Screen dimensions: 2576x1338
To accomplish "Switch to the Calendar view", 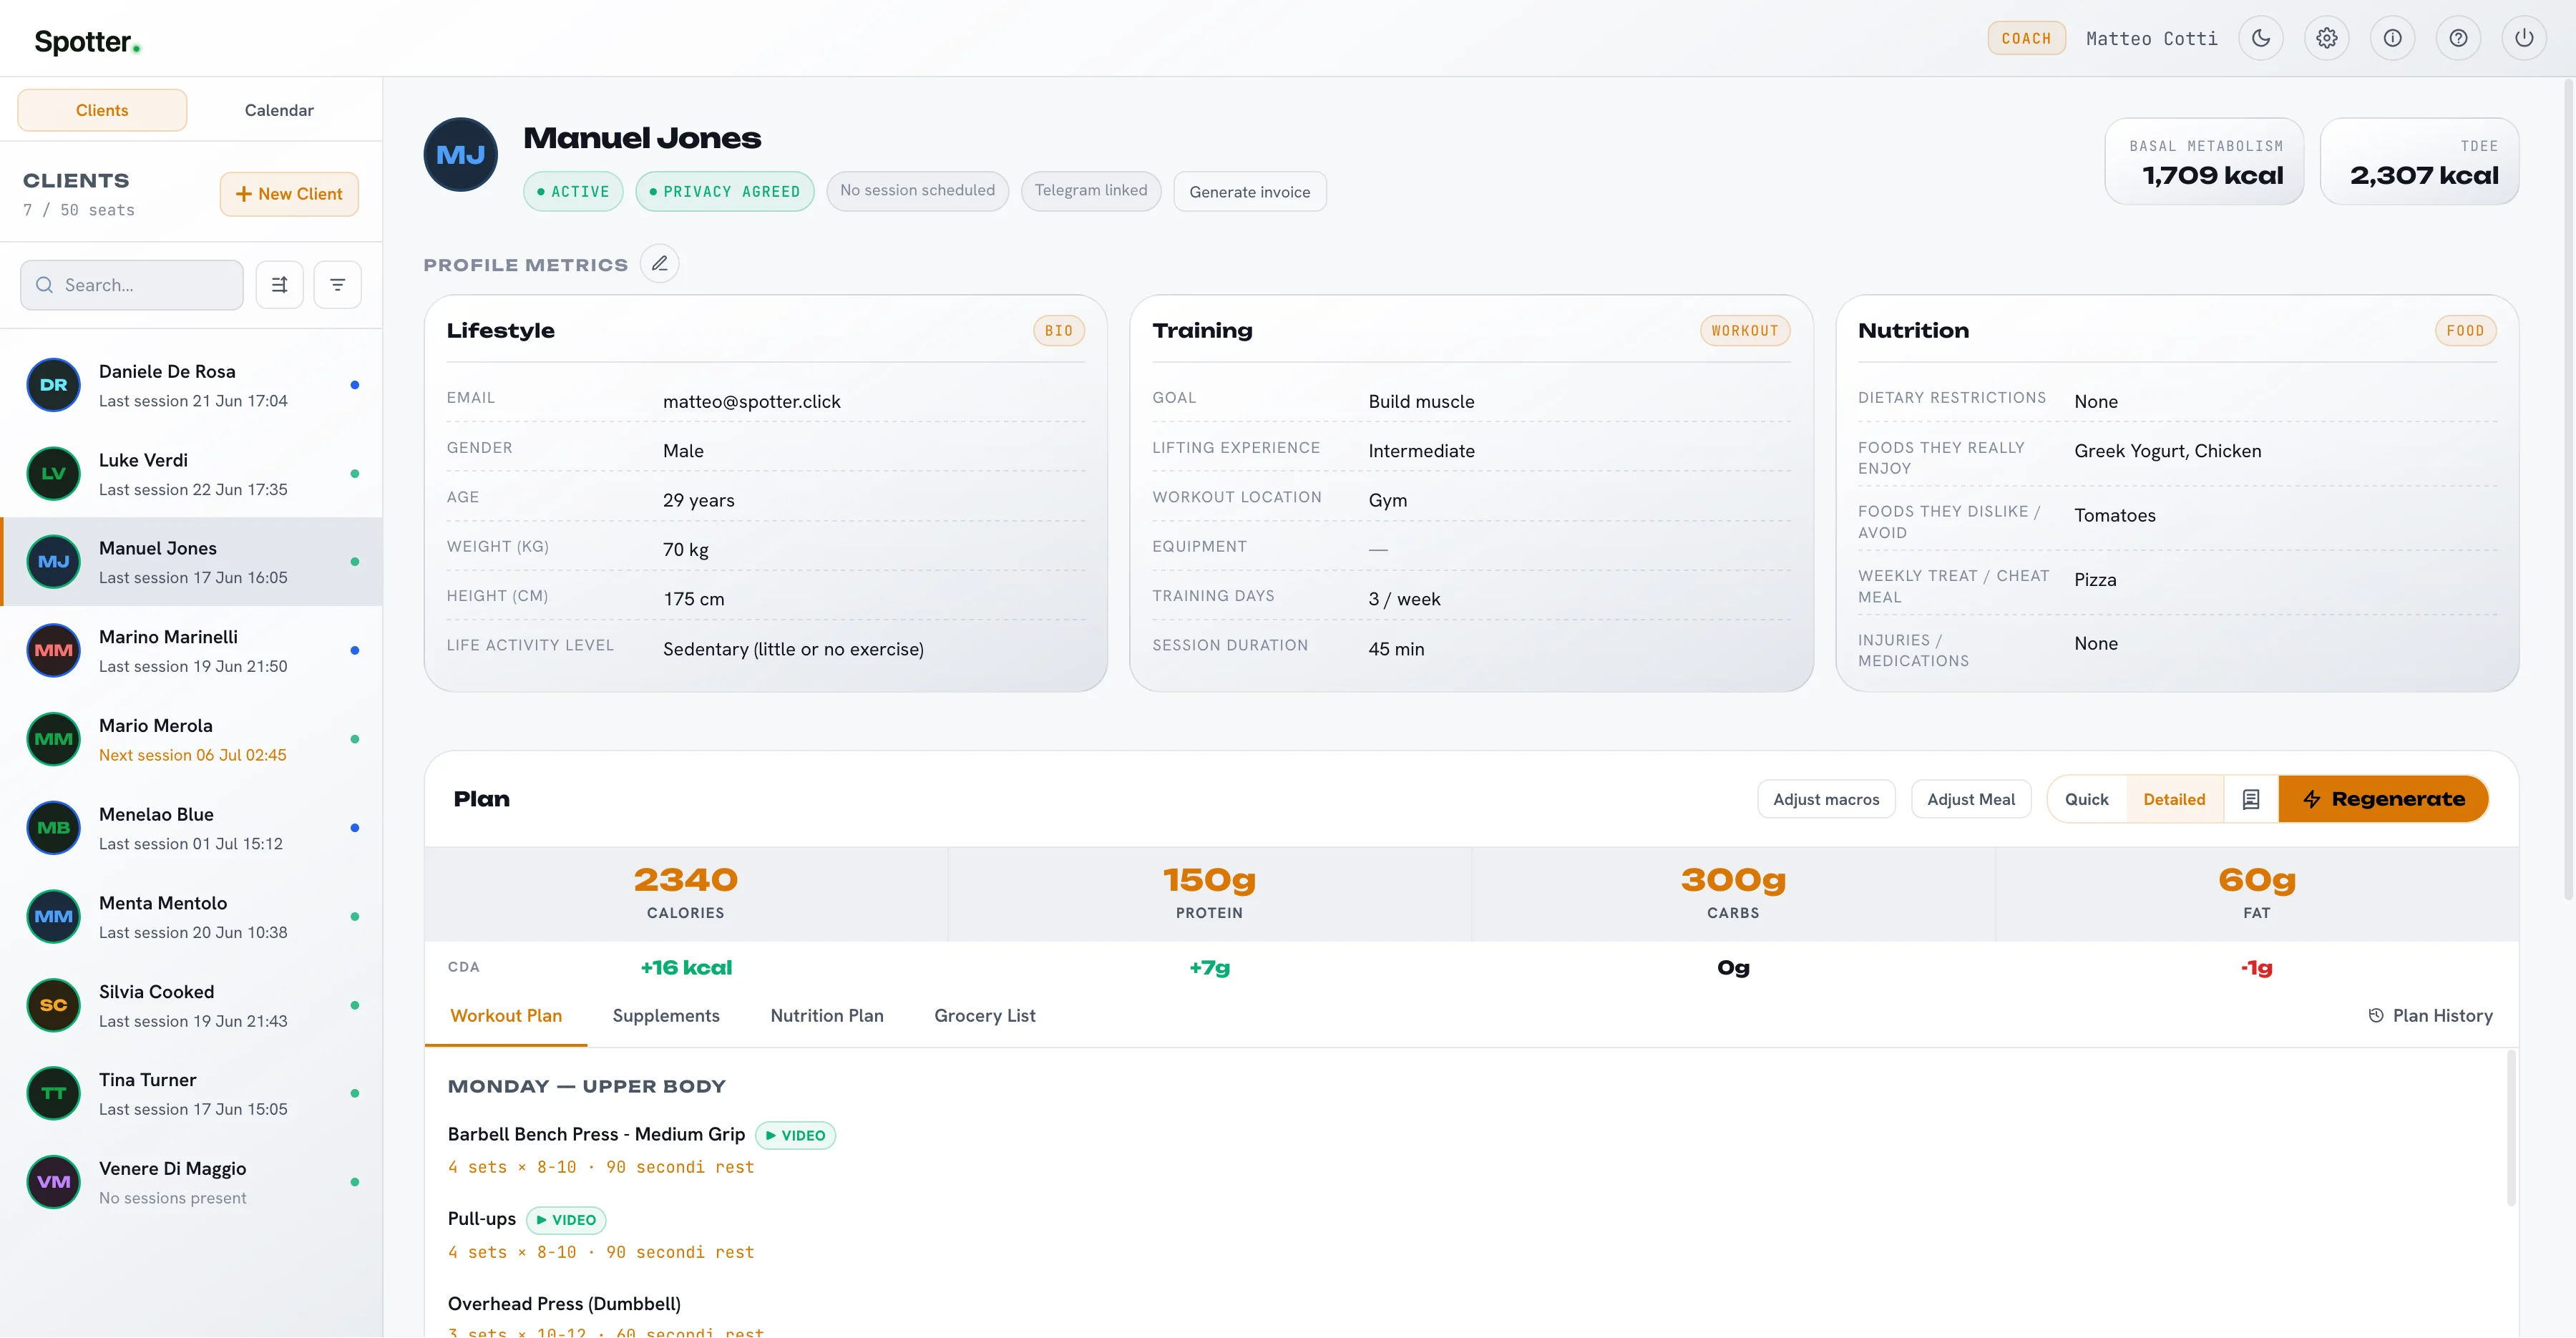I will pos(279,110).
